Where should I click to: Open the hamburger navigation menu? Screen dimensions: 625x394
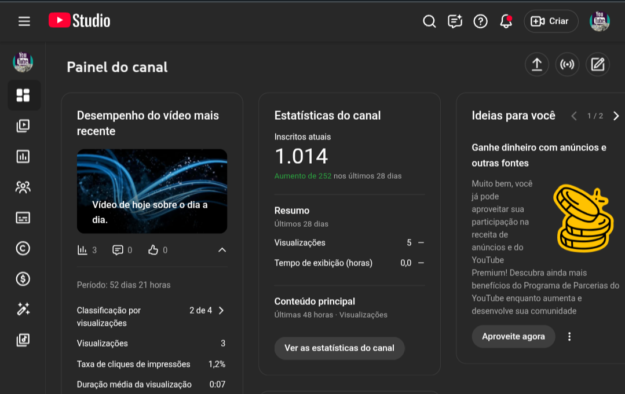click(x=24, y=21)
